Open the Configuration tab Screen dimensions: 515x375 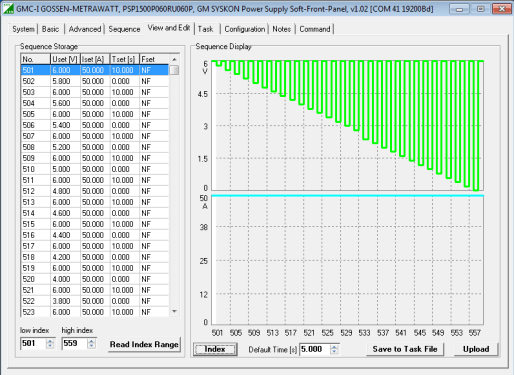point(245,29)
